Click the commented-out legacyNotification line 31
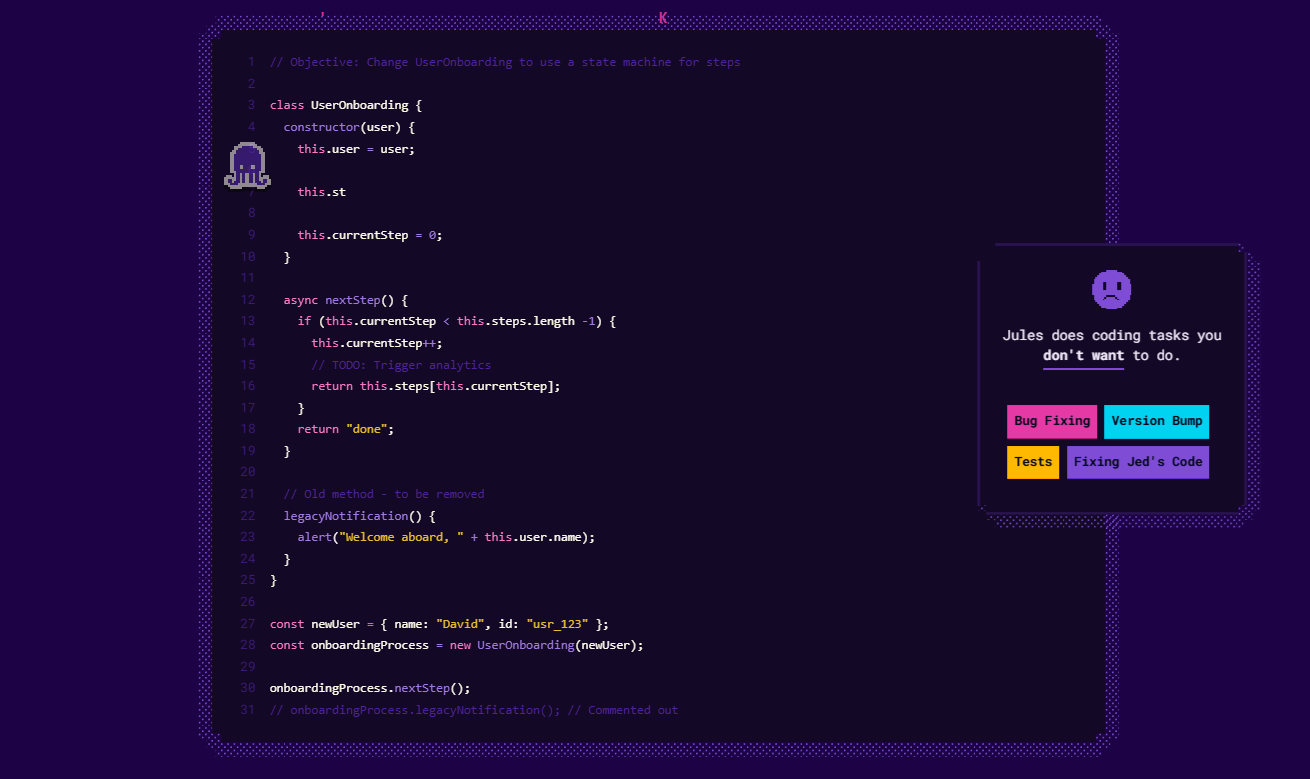 (x=474, y=710)
